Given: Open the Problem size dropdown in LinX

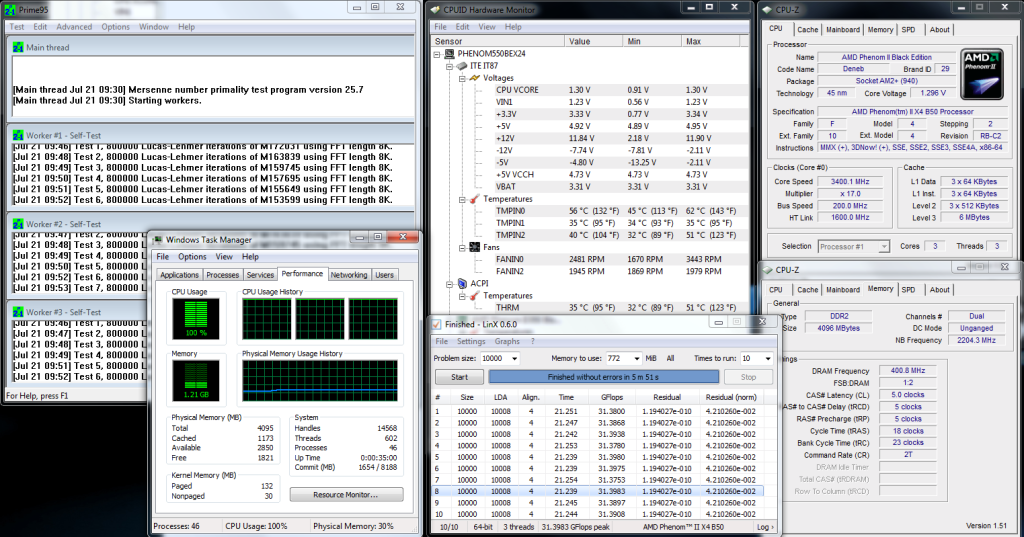Looking at the screenshot, I should (515, 359).
